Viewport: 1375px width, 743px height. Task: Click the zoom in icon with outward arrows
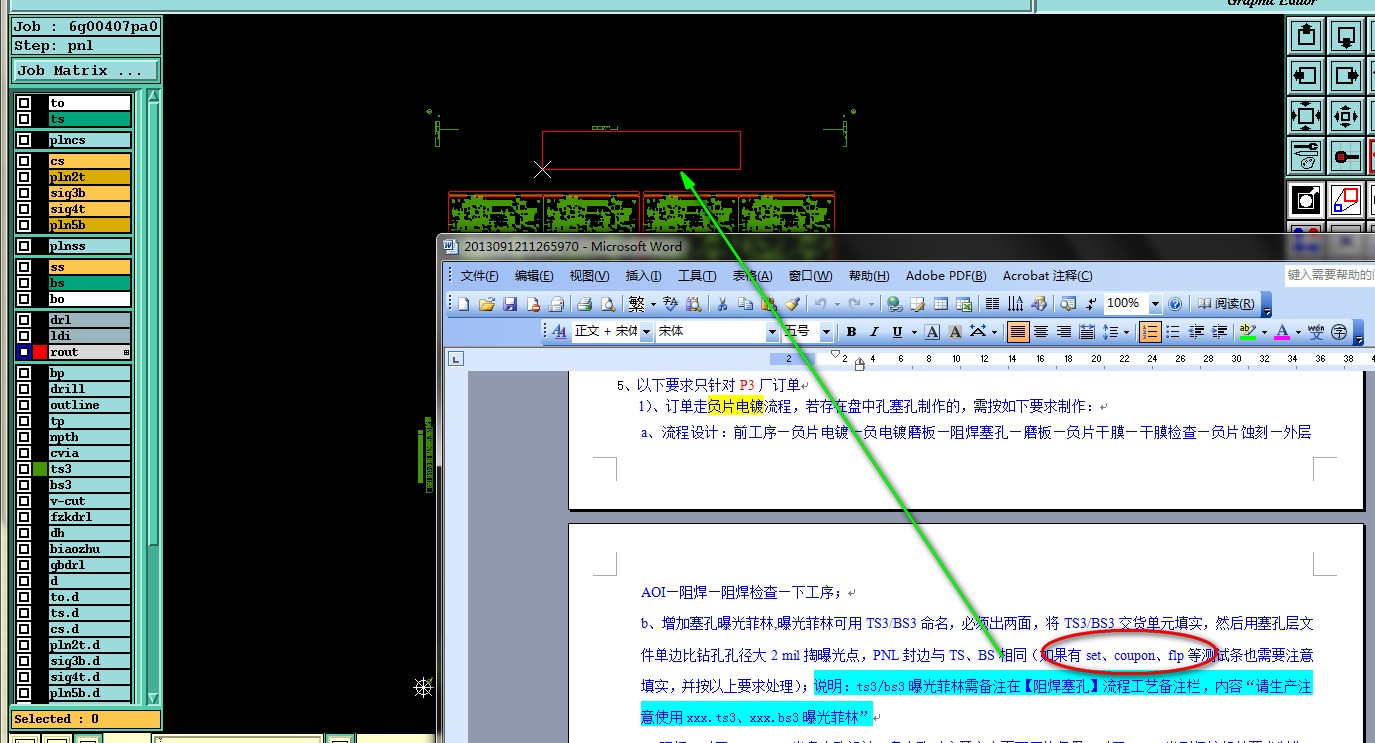1347,116
